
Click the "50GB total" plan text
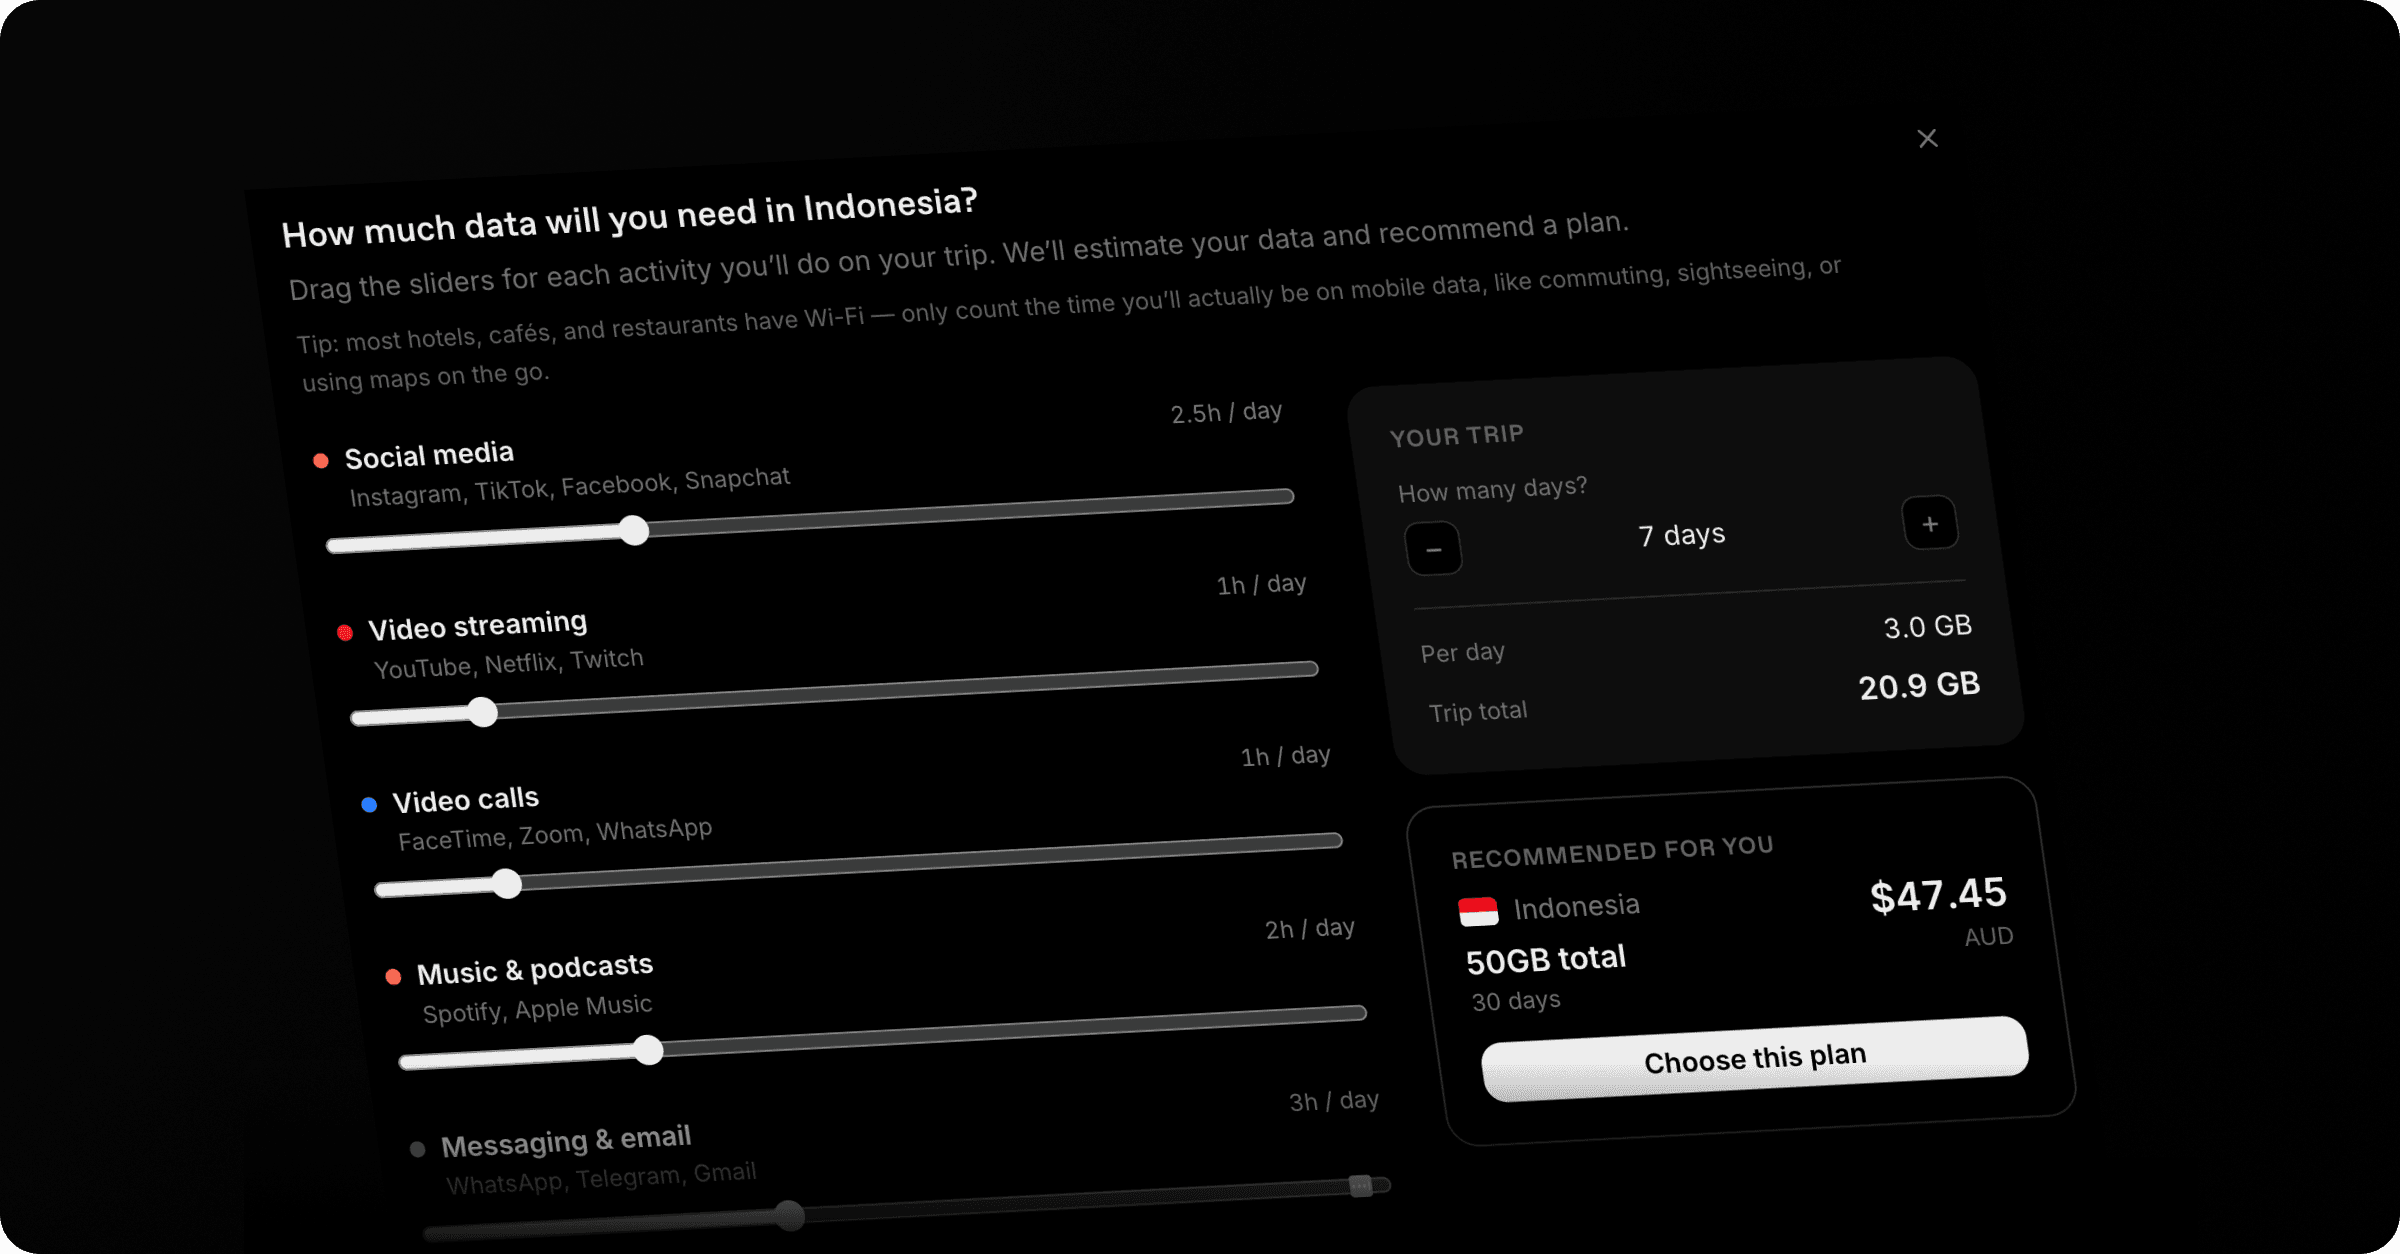(x=1546, y=960)
